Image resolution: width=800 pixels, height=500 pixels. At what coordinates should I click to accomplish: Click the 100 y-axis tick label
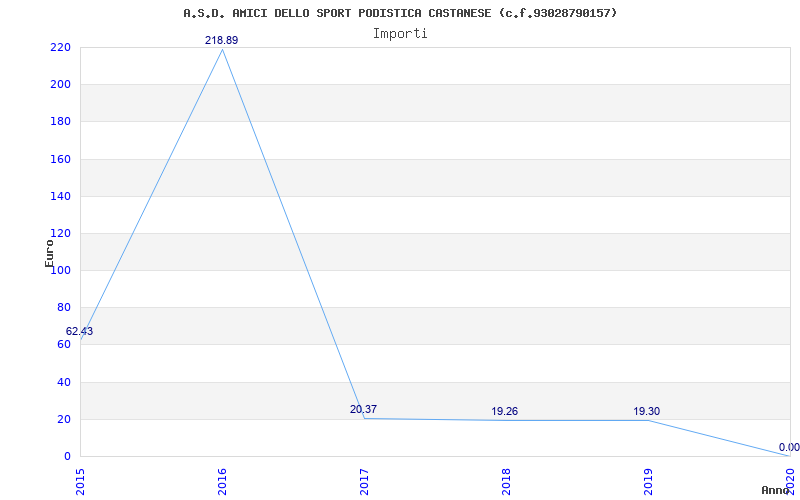[60, 271]
